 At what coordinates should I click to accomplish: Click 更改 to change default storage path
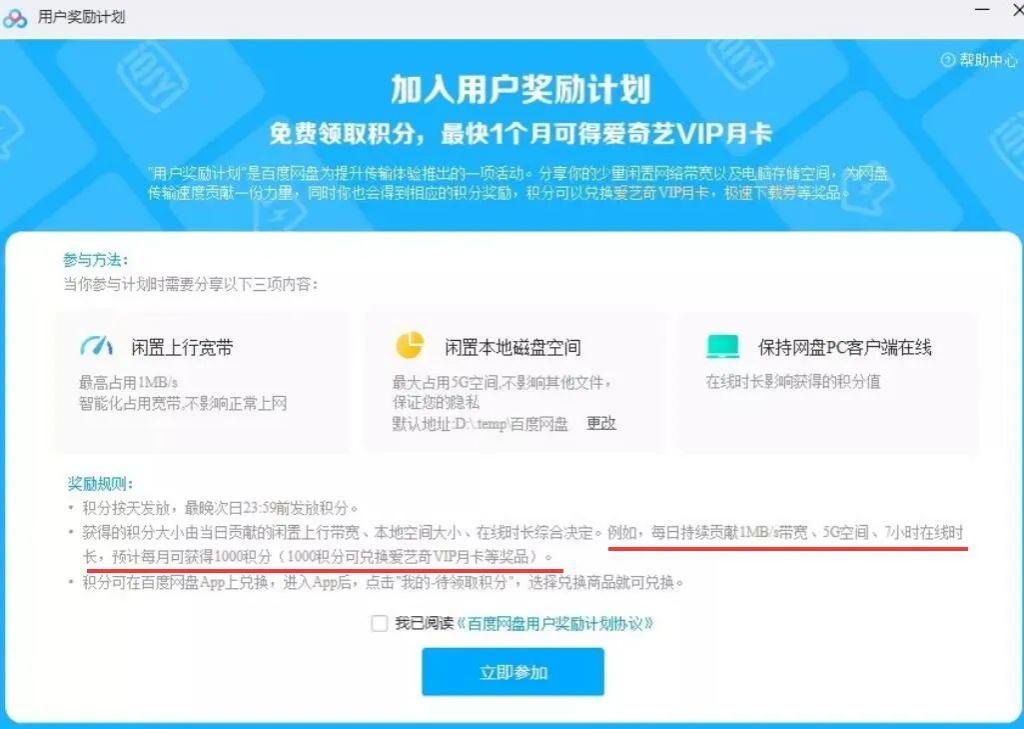(601, 423)
